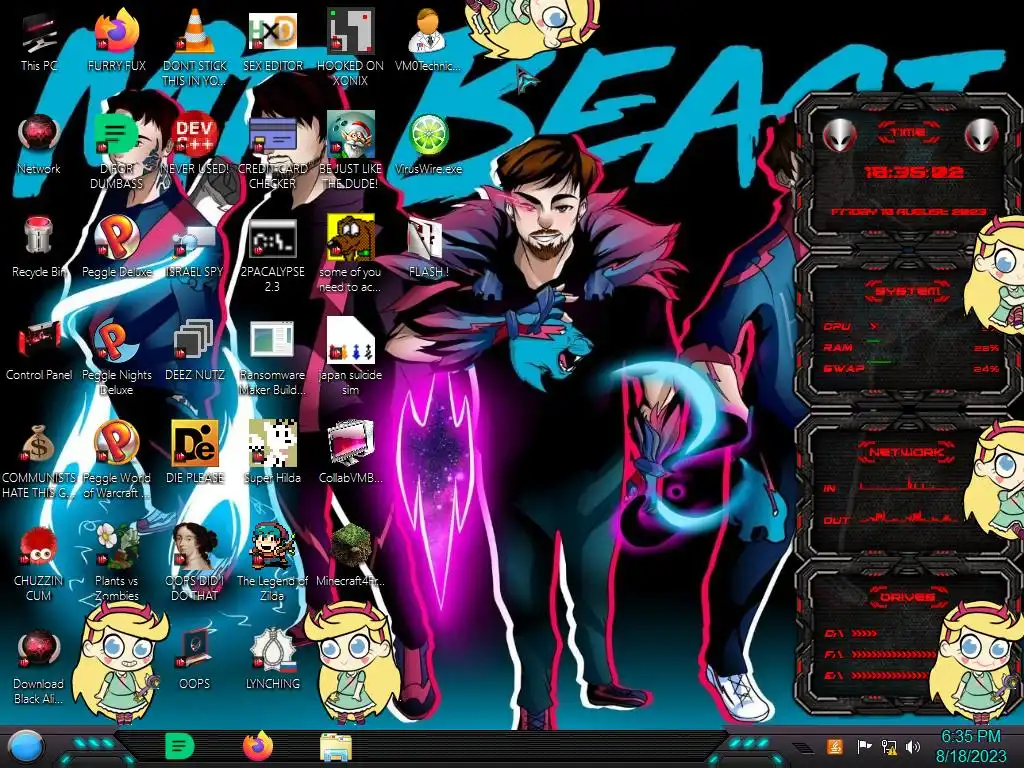Viewport: 1024px width, 768px height.
Task: Click the left alien head logo on the widget
Action: click(839, 136)
